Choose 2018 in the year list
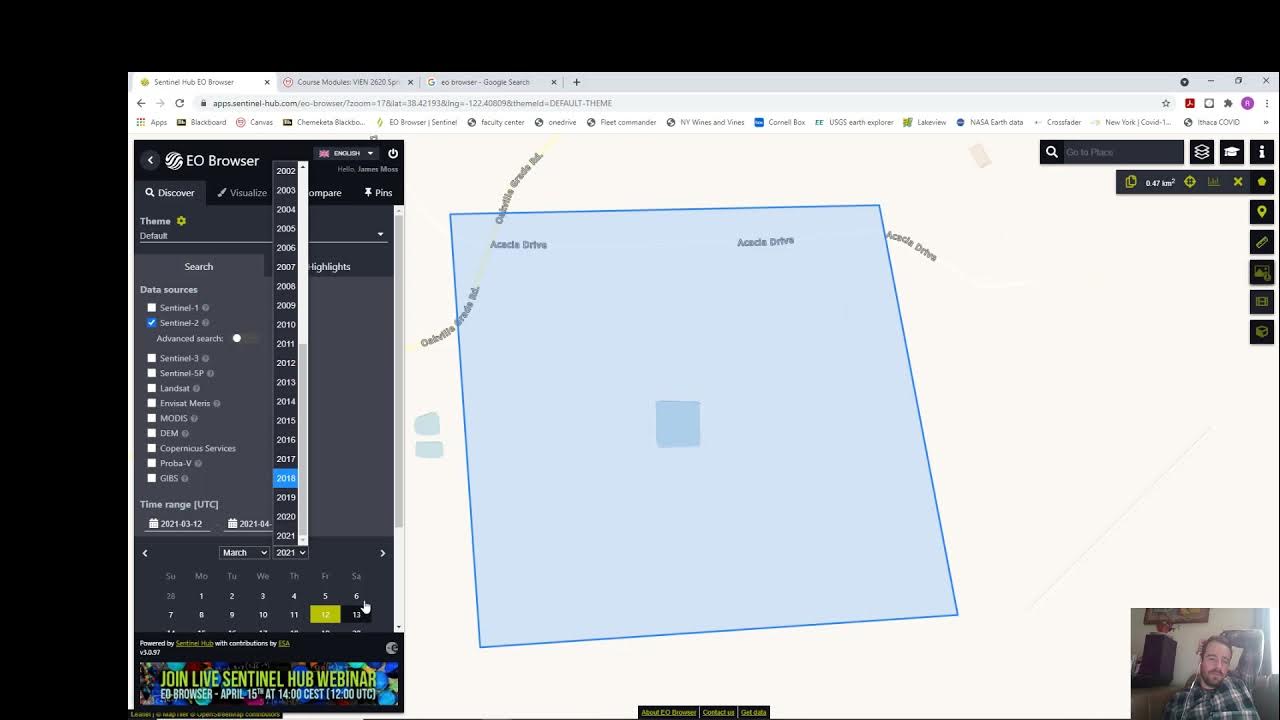This screenshot has height=720, width=1280. [286, 478]
